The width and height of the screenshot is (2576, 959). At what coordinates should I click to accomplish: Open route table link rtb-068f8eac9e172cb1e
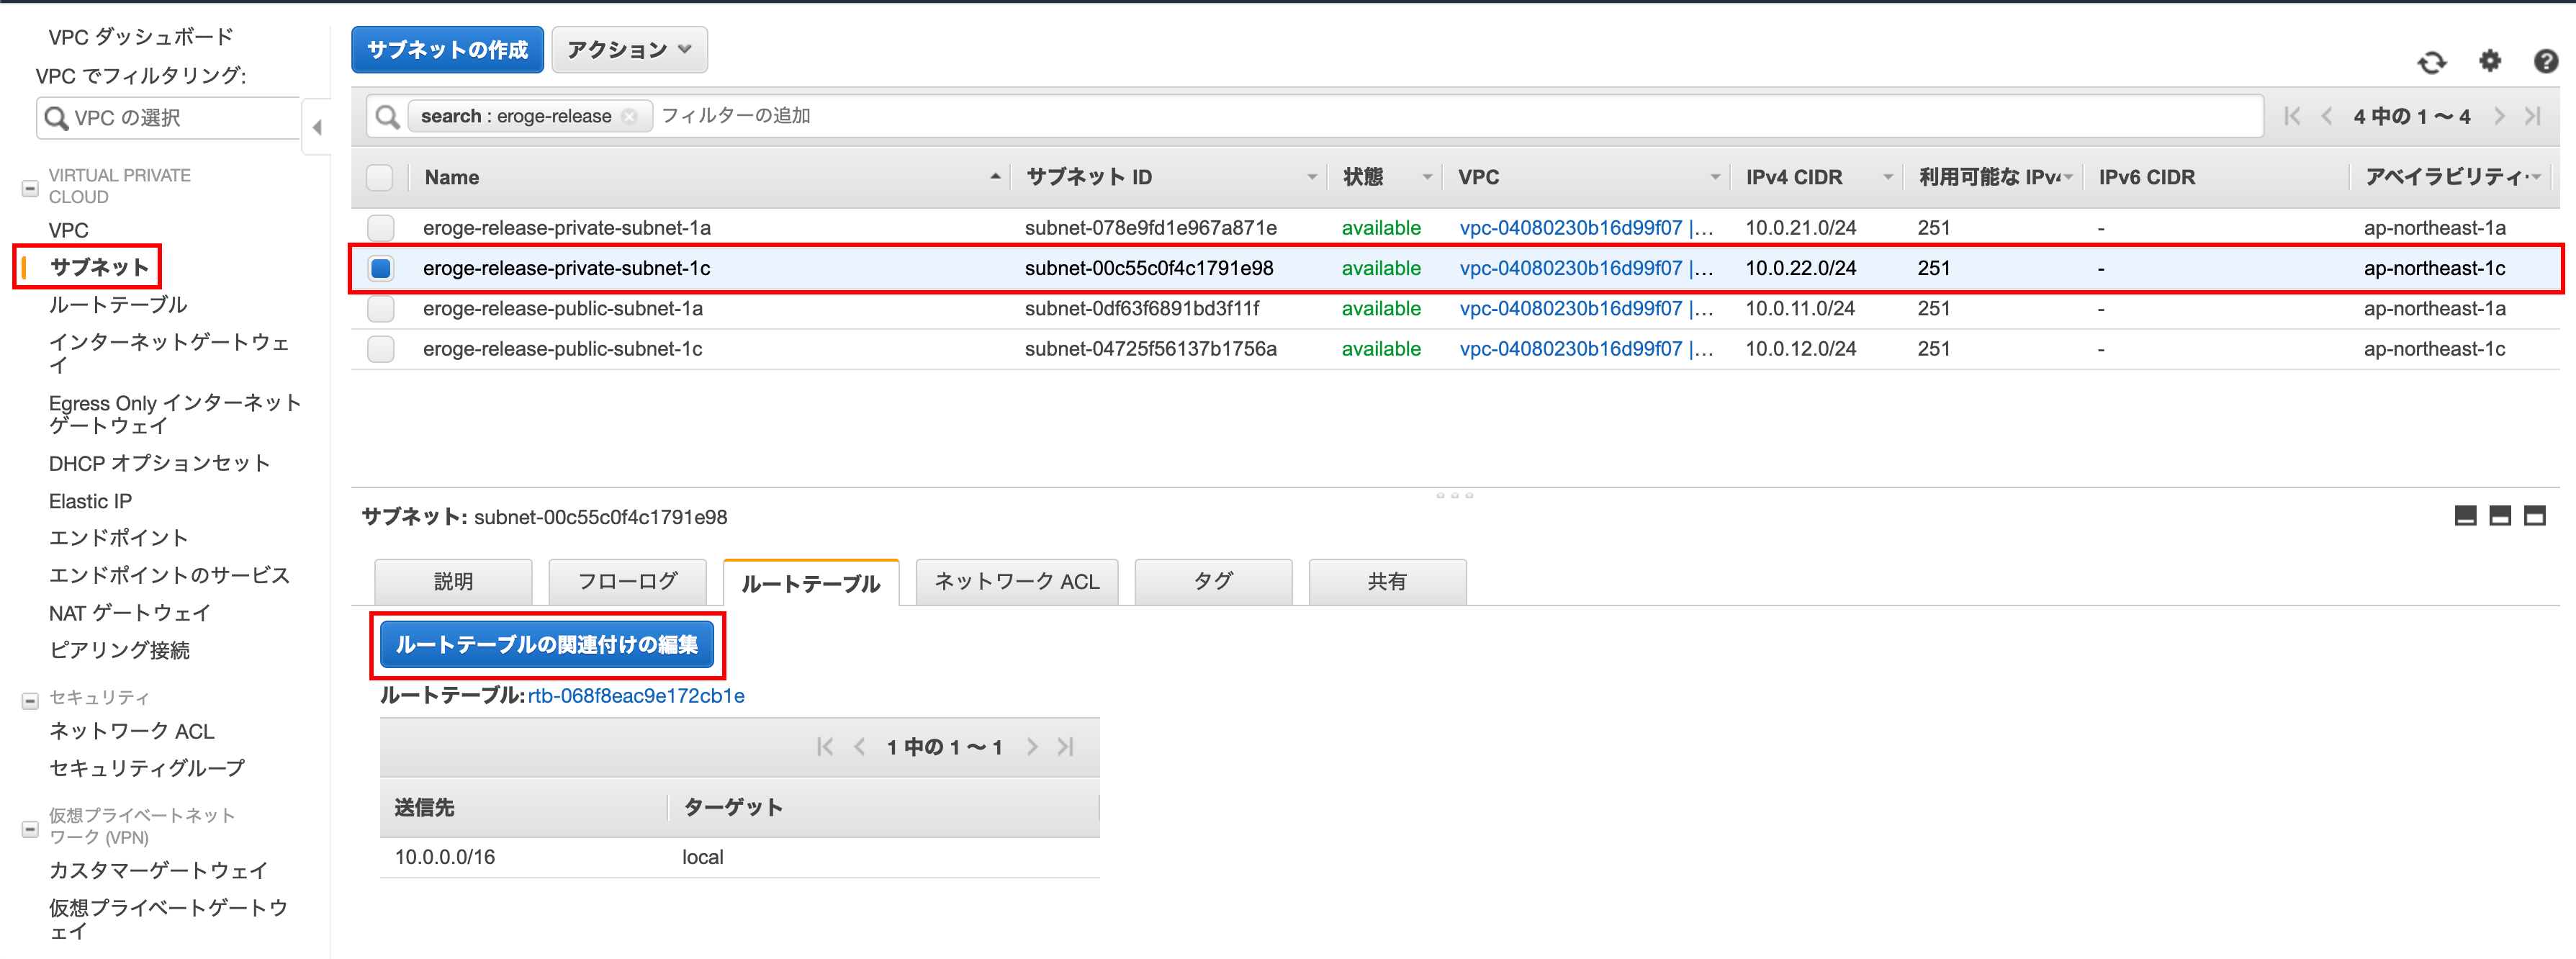click(x=636, y=696)
